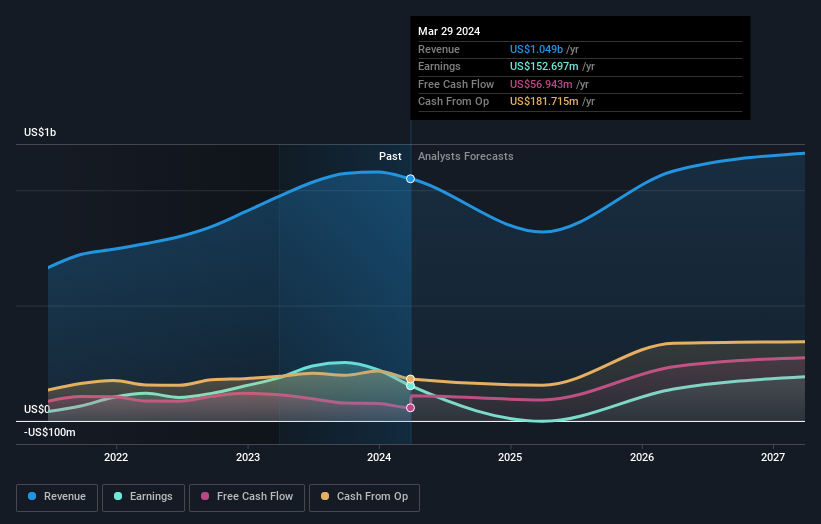Click the Cash From Op label in tooltip
Image resolution: width=821 pixels, height=524 pixels.
(x=453, y=102)
